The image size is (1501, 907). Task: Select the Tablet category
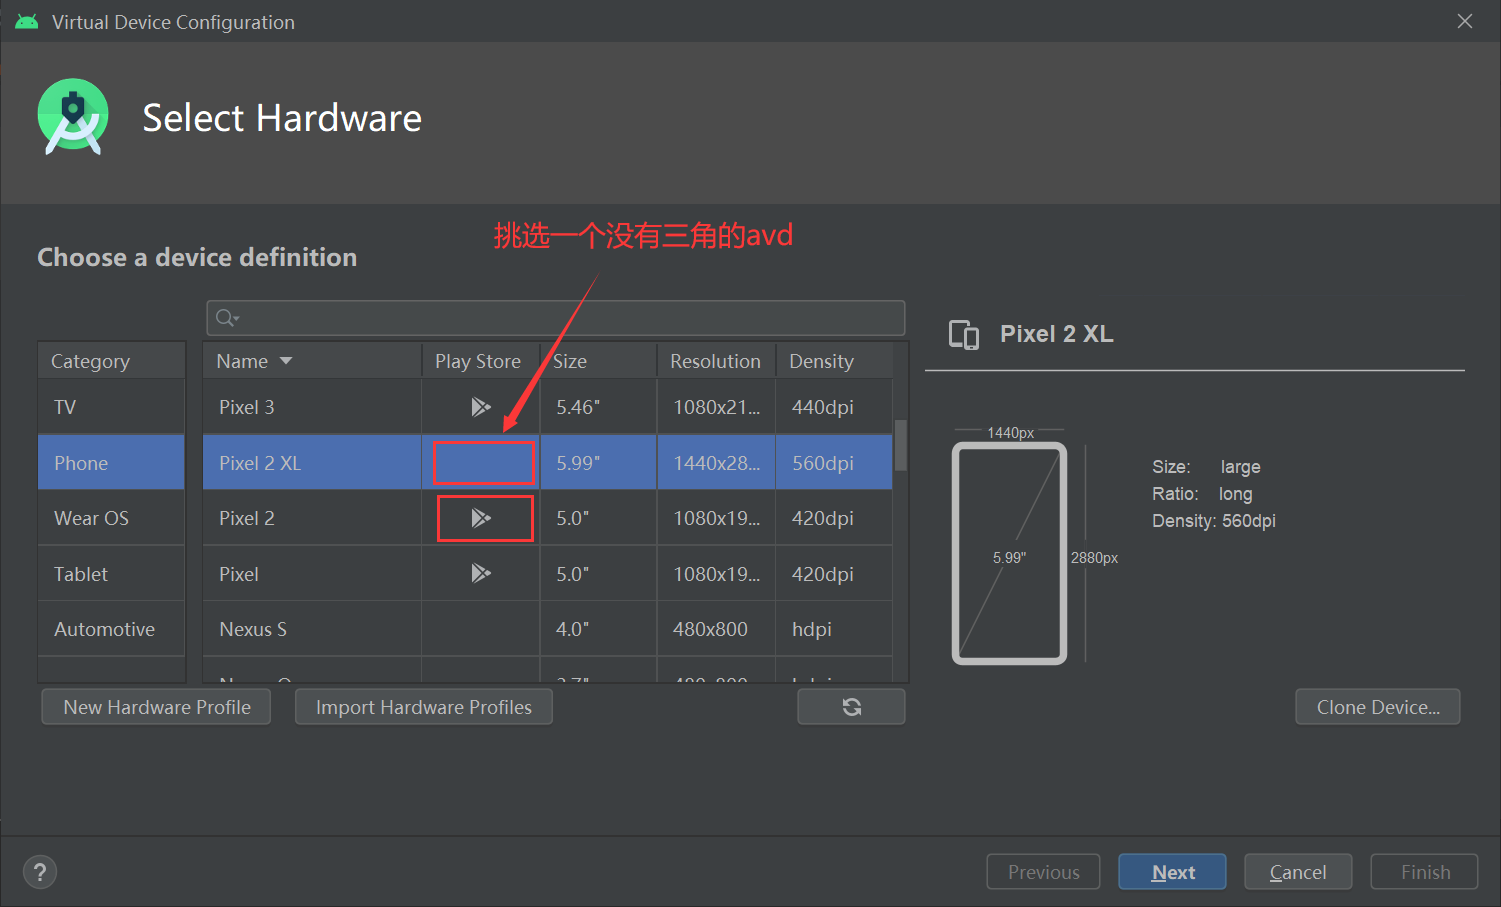[111, 574]
